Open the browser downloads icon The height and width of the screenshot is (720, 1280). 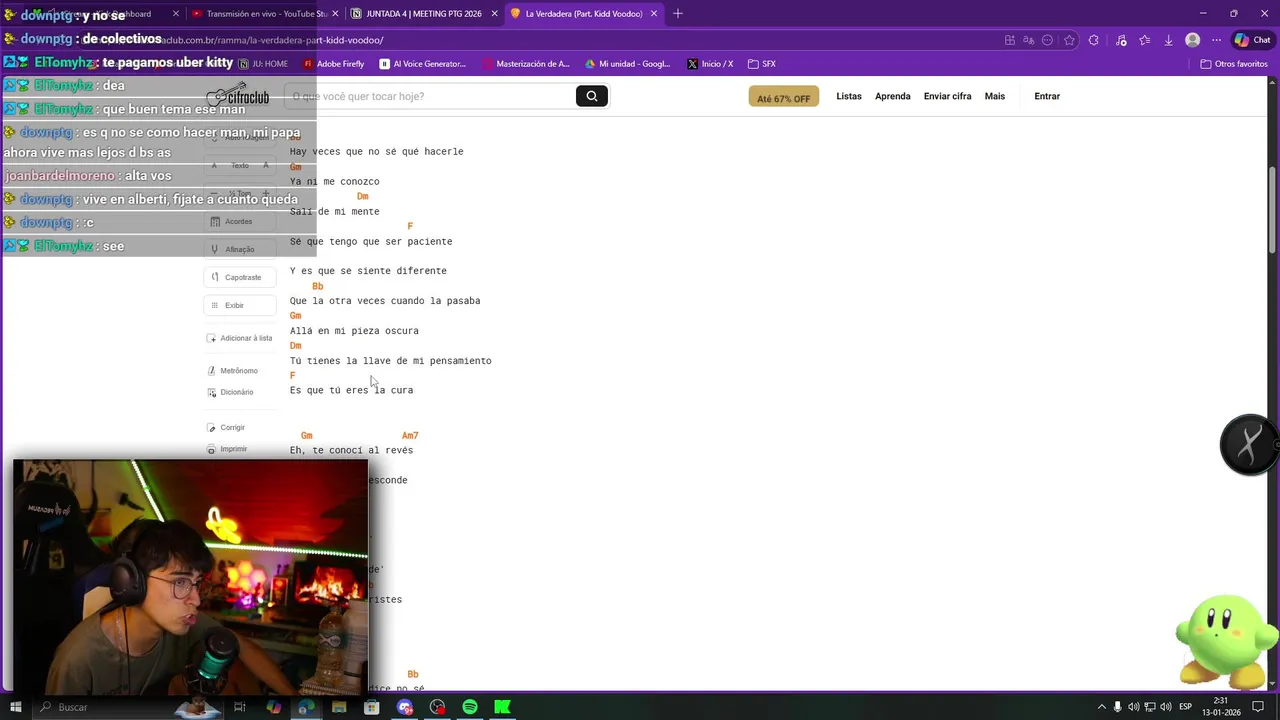tap(1168, 40)
